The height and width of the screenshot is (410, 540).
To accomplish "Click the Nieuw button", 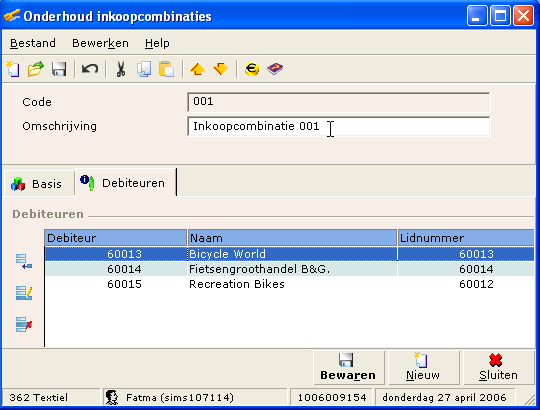I will tap(423, 367).
